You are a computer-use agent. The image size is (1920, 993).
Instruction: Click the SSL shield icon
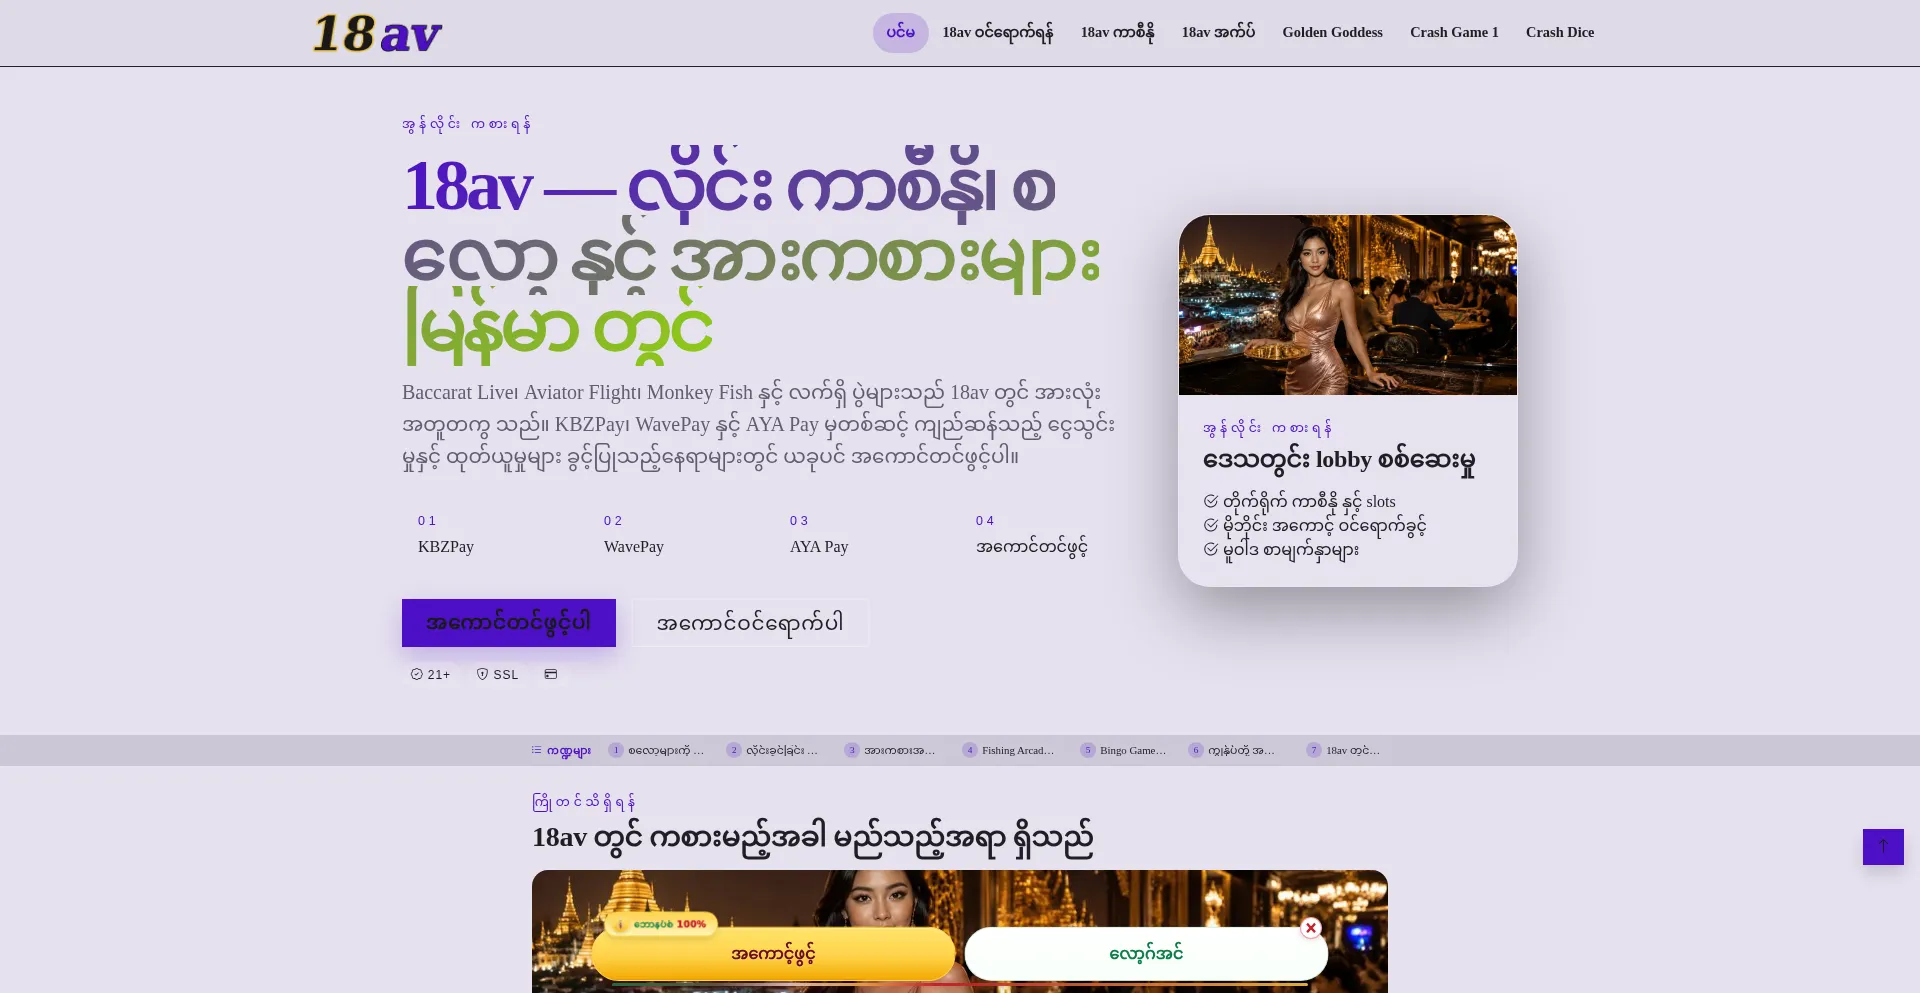tap(482, 674)
